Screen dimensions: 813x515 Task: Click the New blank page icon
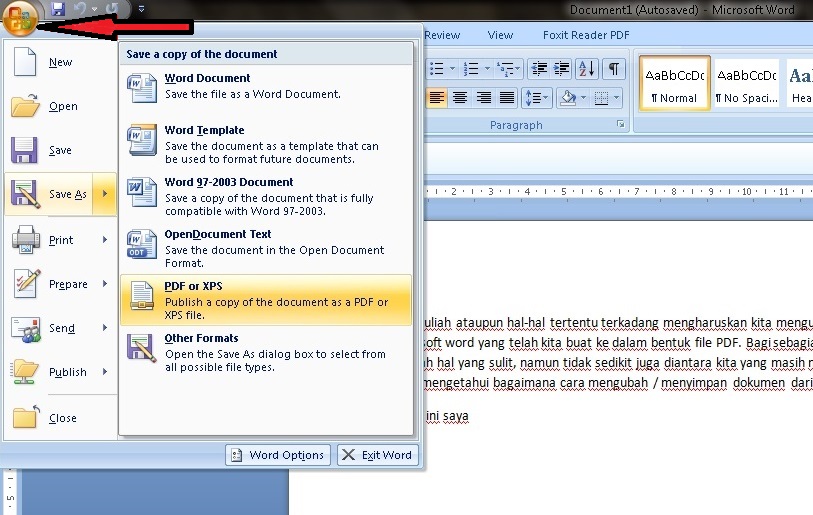click(25, 62)
